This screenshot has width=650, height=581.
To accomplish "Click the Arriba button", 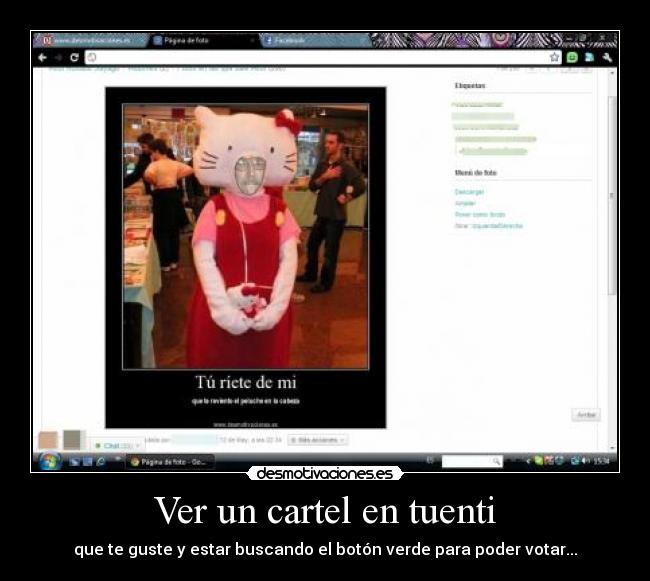I will pyautogui.click(x=586, y=415).
